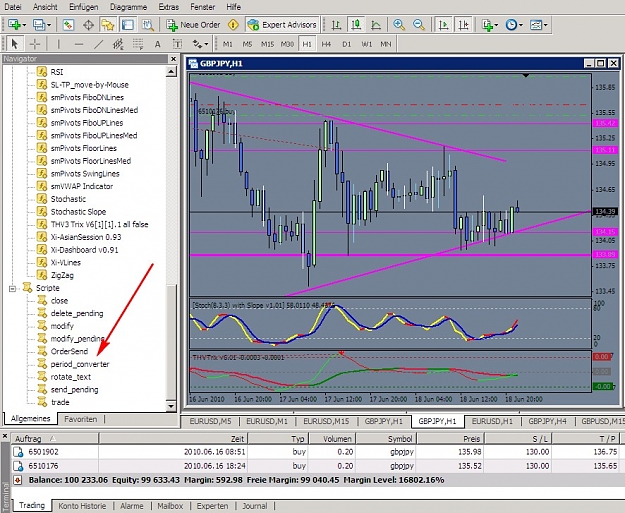Viewport: 625px width, 513px height.
Task: Set timeframe to M5
Action: (248, 44)
